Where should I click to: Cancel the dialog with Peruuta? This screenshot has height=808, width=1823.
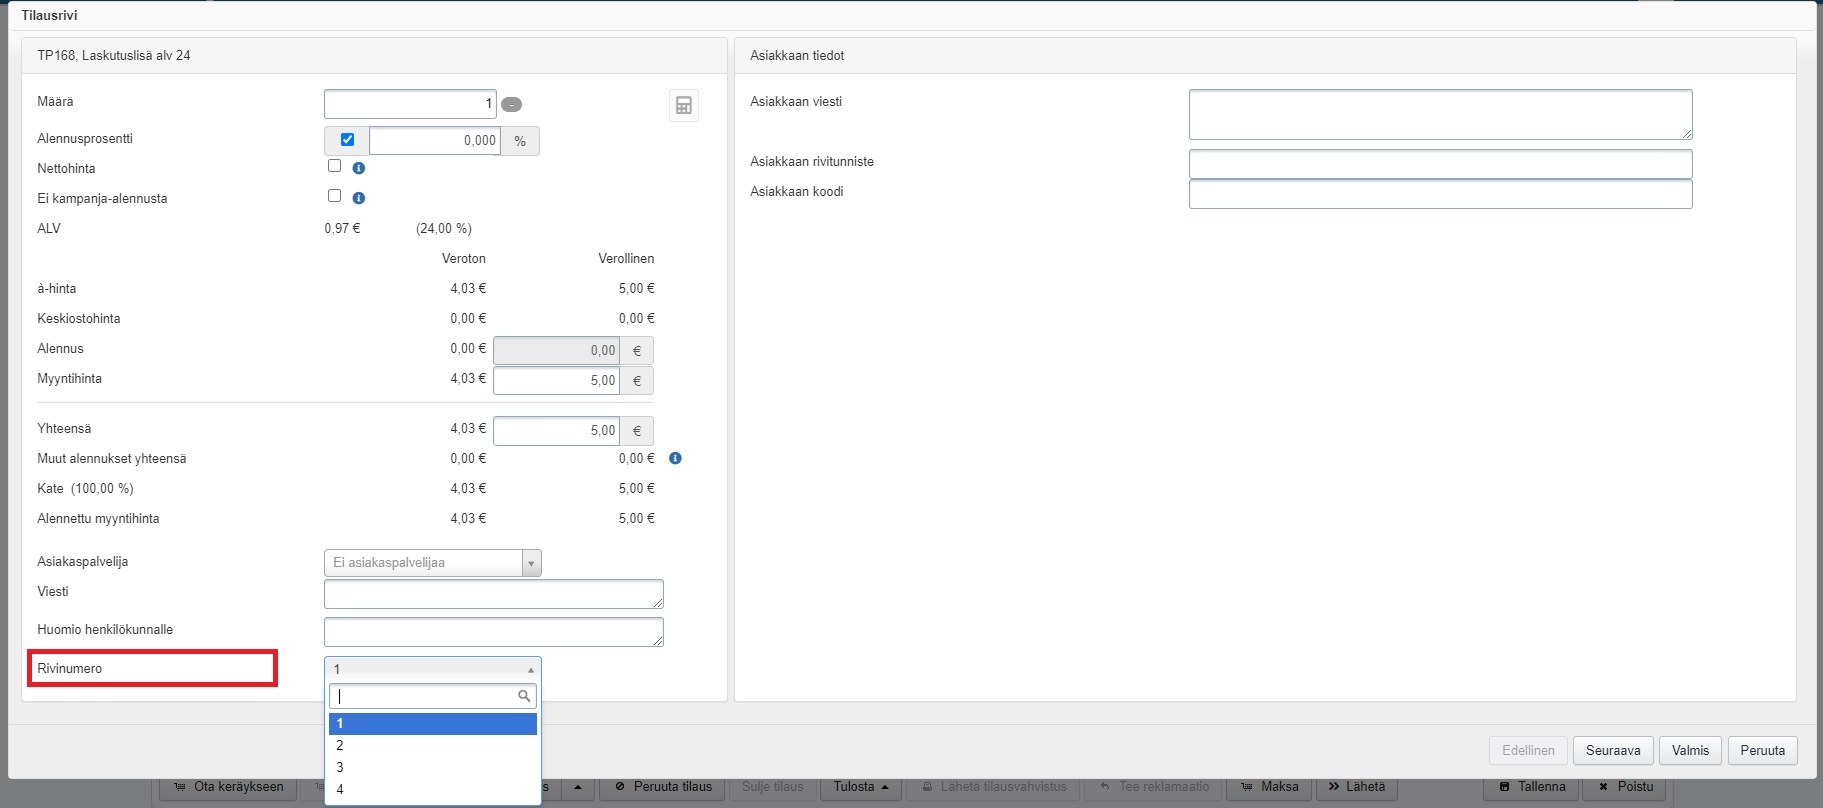pos(1762,750)
